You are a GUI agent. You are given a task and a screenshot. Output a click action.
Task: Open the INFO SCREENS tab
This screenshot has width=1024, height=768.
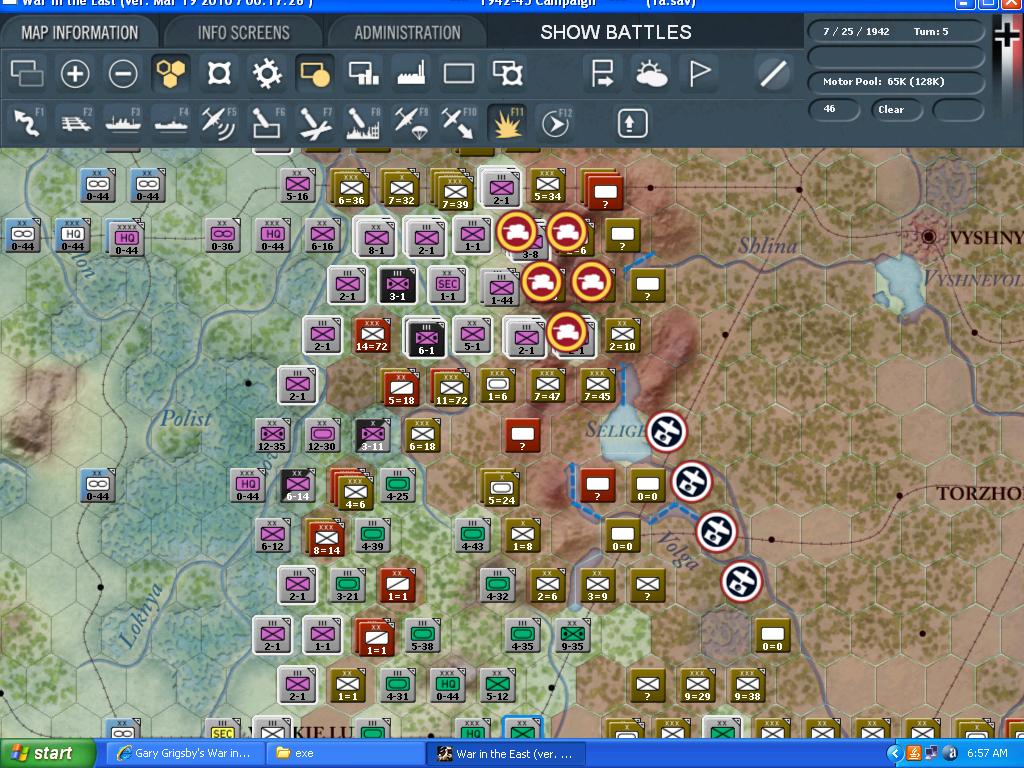243,32
